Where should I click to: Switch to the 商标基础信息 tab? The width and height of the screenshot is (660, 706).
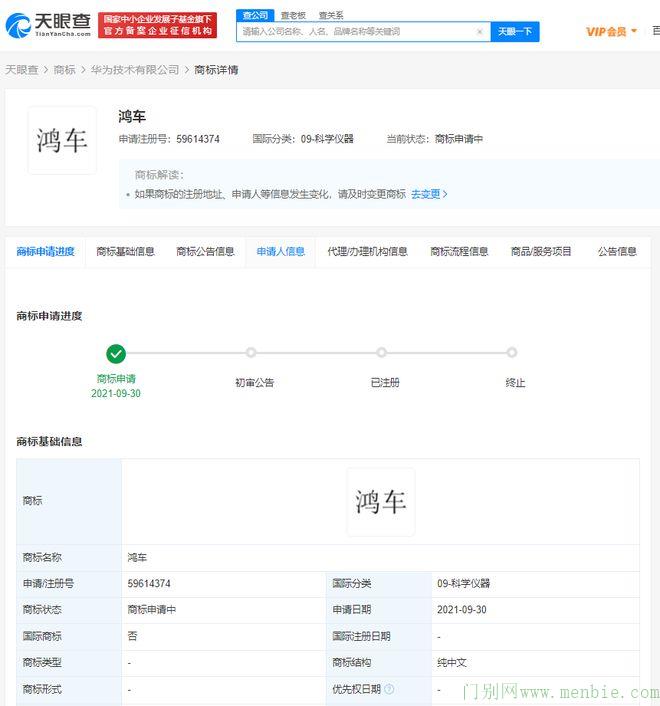coord(125,252)
